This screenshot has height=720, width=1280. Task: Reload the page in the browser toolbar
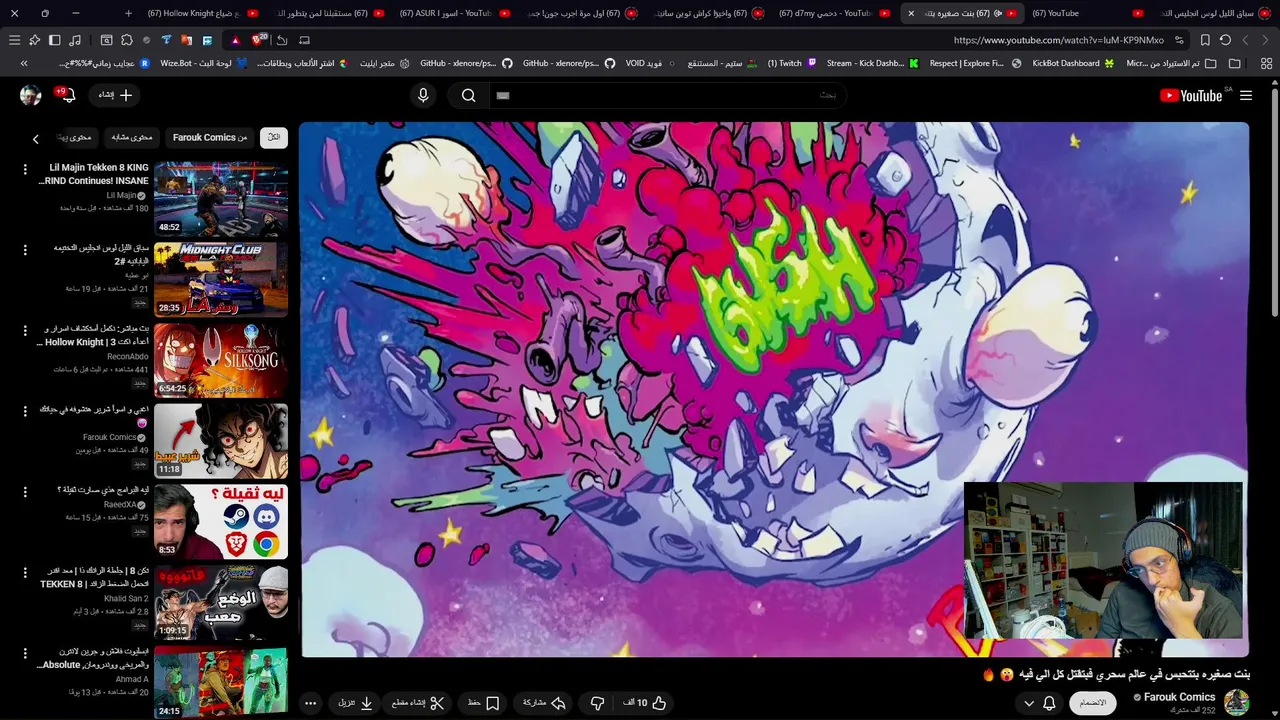(1225, 40)
